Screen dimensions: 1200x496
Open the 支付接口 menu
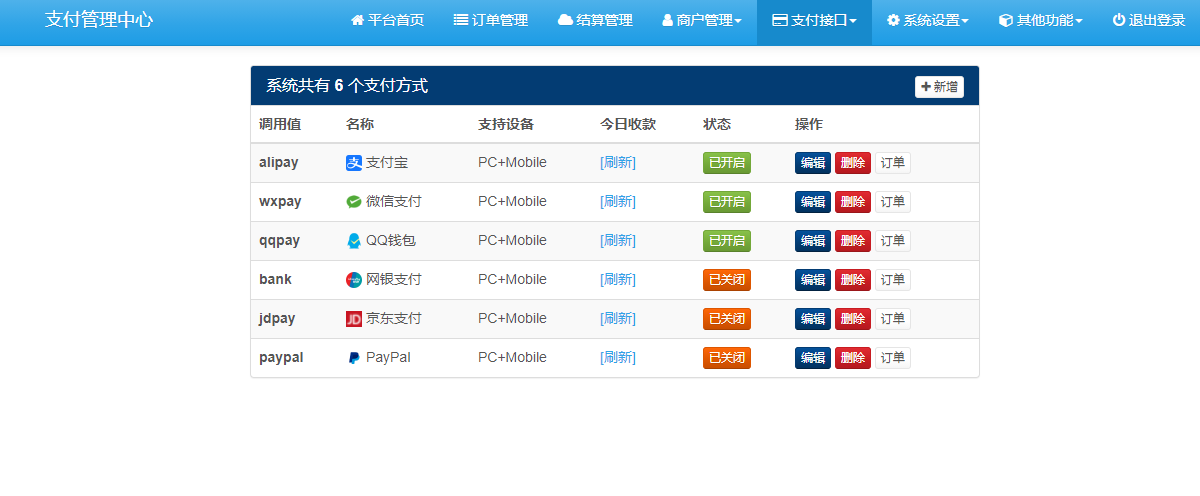tap(814, 21)
